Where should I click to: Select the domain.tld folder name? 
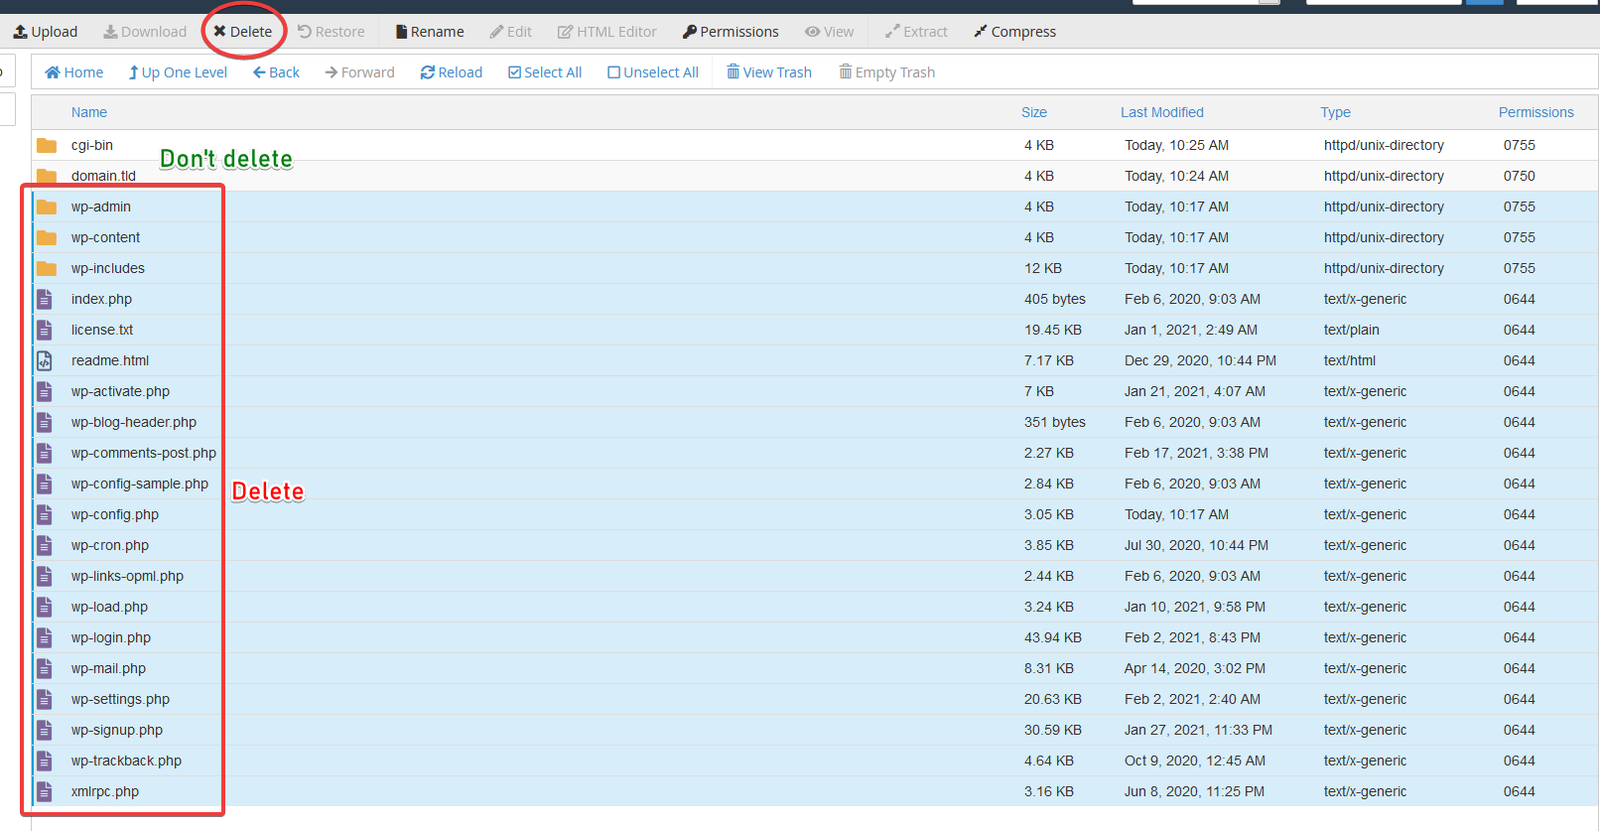click(103, 176)
